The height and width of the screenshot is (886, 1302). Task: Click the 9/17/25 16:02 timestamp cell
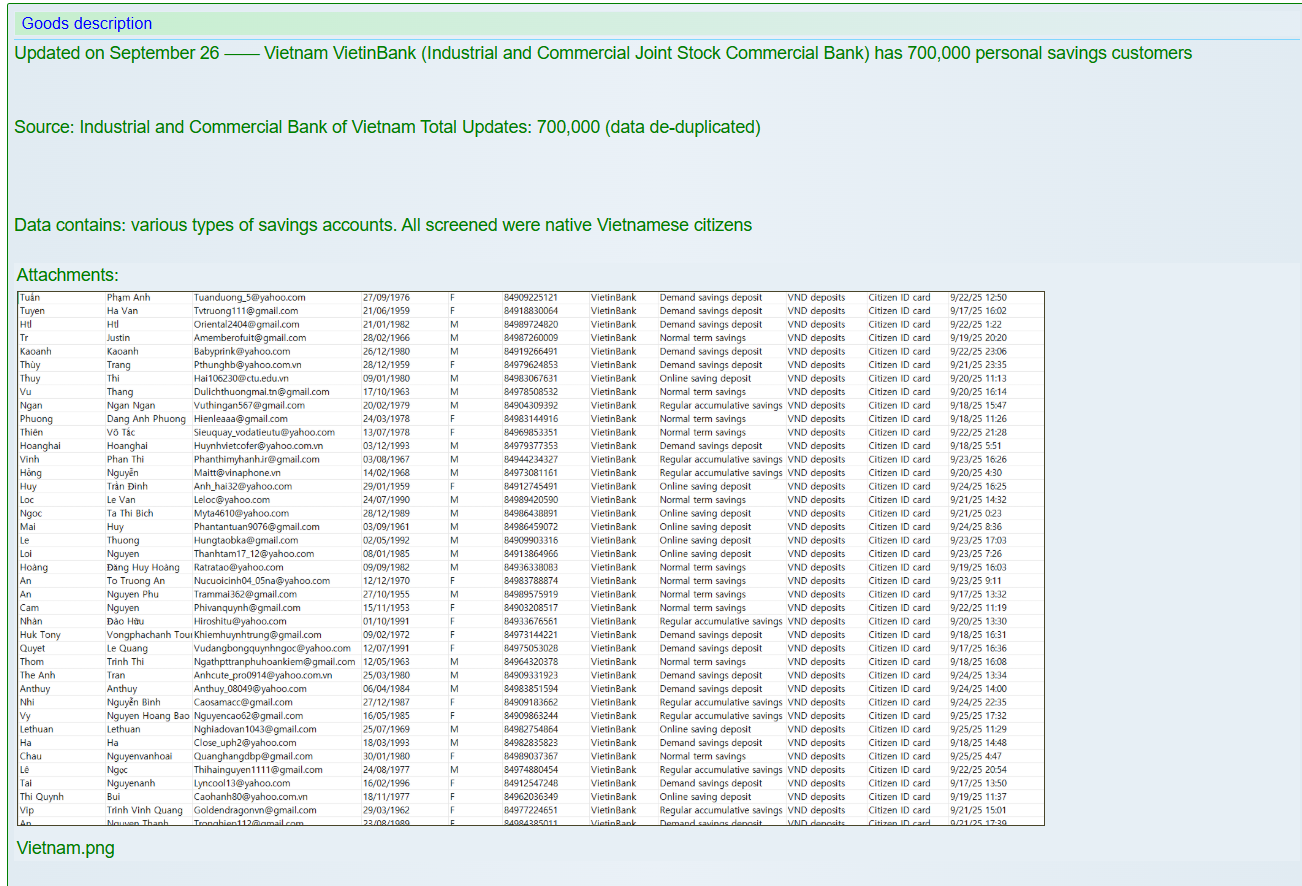click(978, 311)
